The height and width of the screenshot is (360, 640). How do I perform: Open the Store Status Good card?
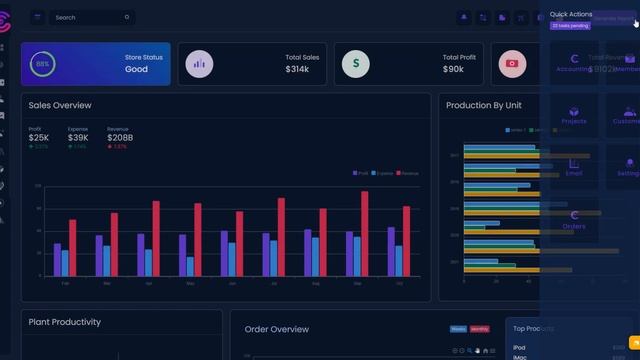[96, 64]
